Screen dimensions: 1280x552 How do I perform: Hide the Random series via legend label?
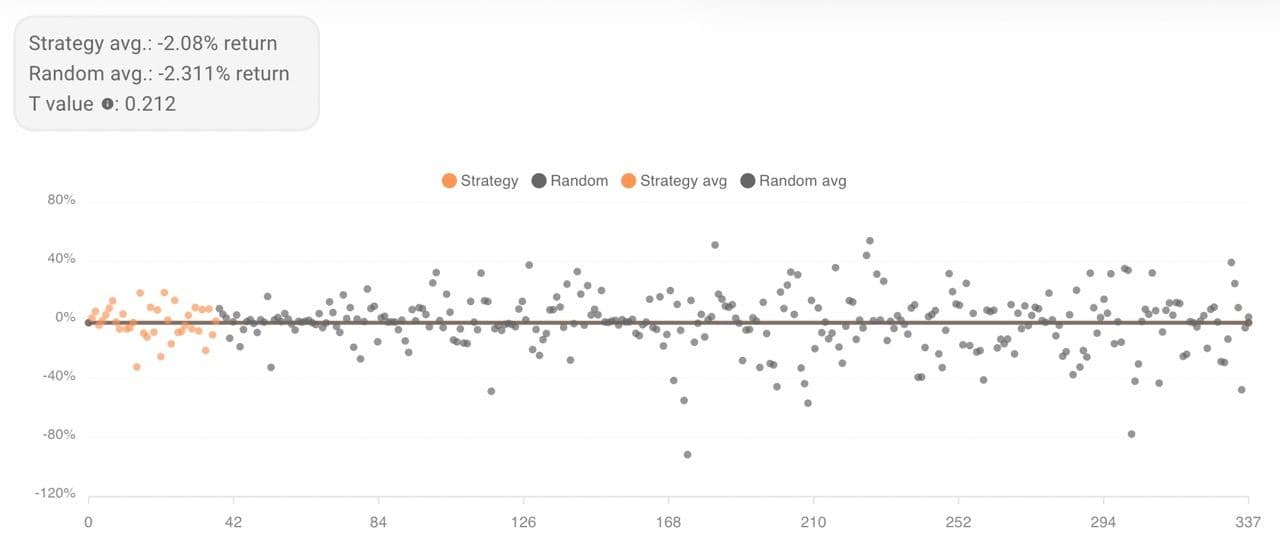tap(579, 181)
